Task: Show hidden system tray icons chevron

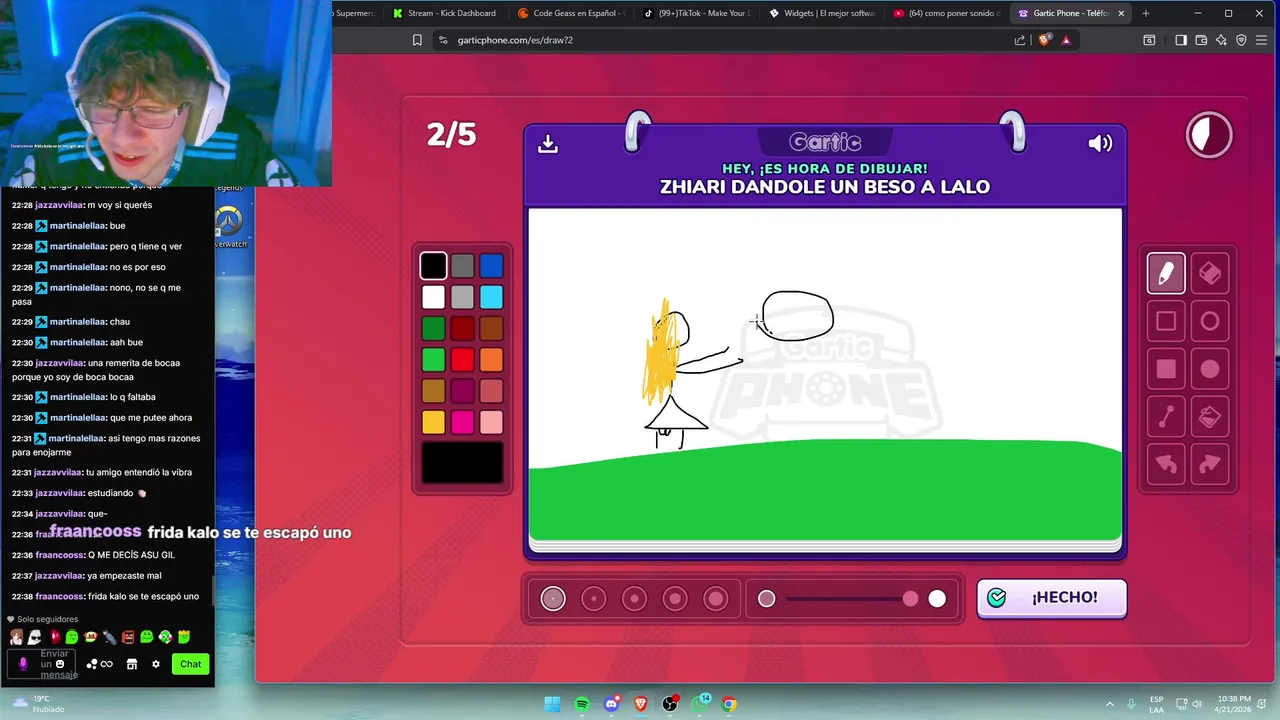Action: click(x=1109, y=704)
